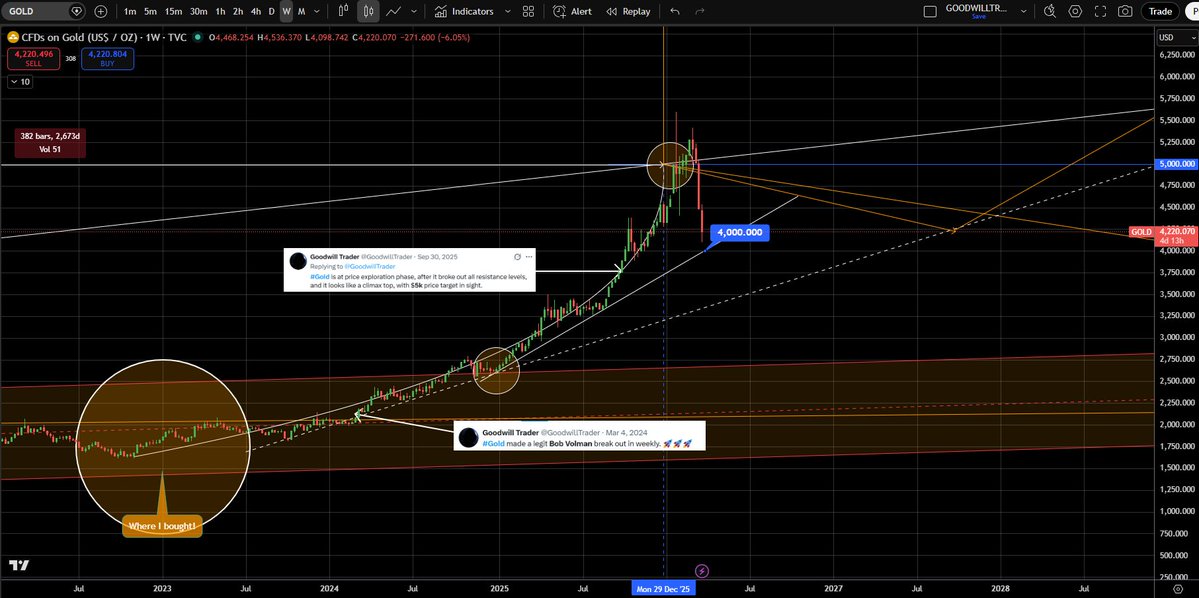This screenshot has width=1199, height=598.
Task: Open chart settings hexagon icon
Action: tap(1075, 11)
